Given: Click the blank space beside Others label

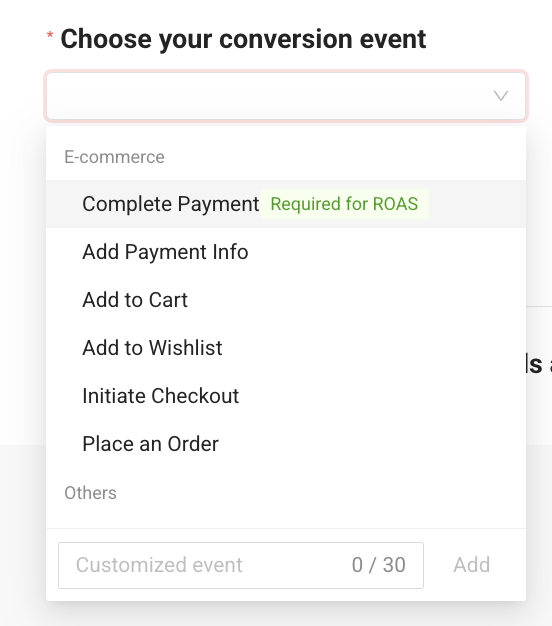Looking at the screenshot, I should click(x=319, y=493).
